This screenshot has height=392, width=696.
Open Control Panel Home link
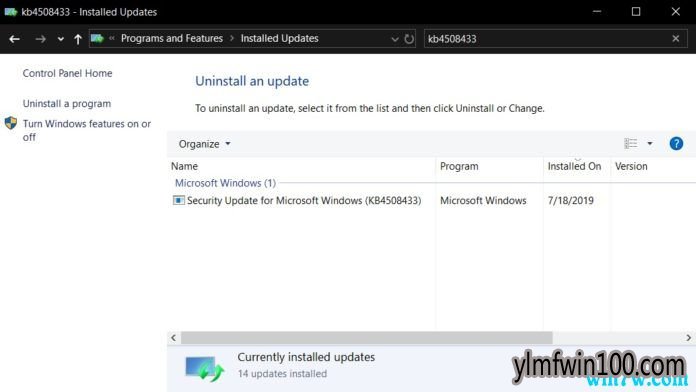click(67, 73)
